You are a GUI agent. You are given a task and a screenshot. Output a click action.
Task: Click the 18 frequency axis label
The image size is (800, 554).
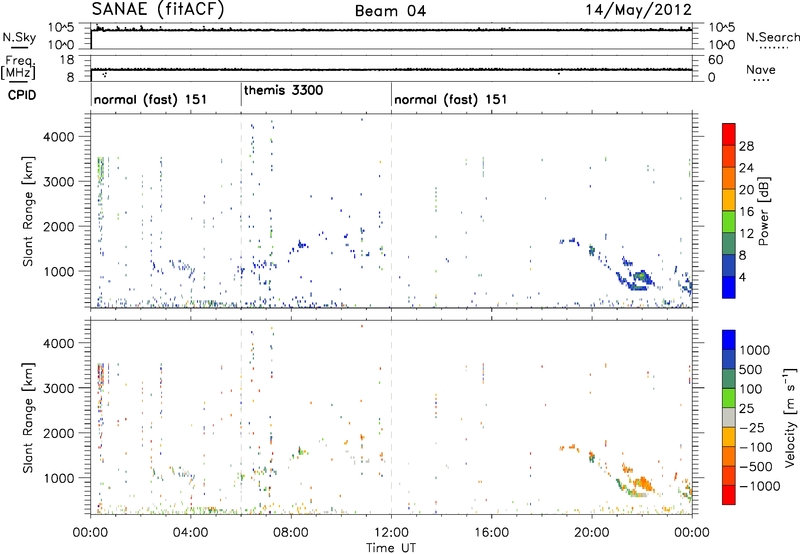pos(66,60)
